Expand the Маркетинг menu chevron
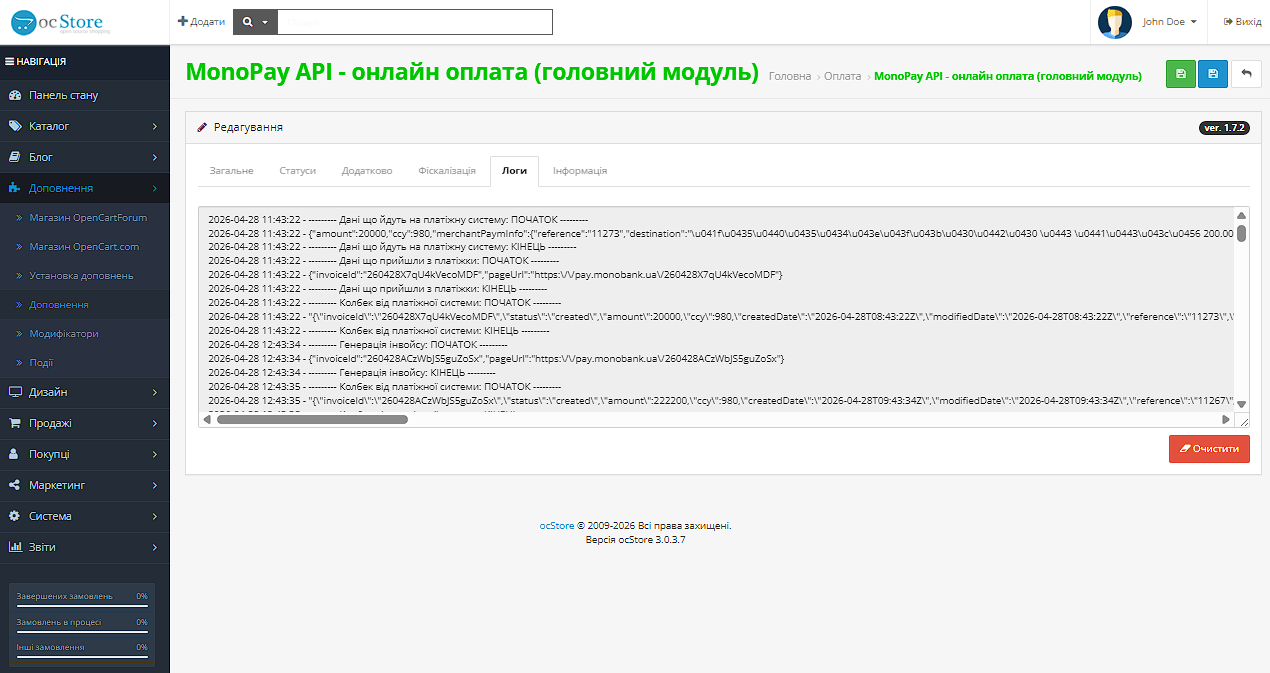Screen dimensions: 1270x673 tap(155, 485)
